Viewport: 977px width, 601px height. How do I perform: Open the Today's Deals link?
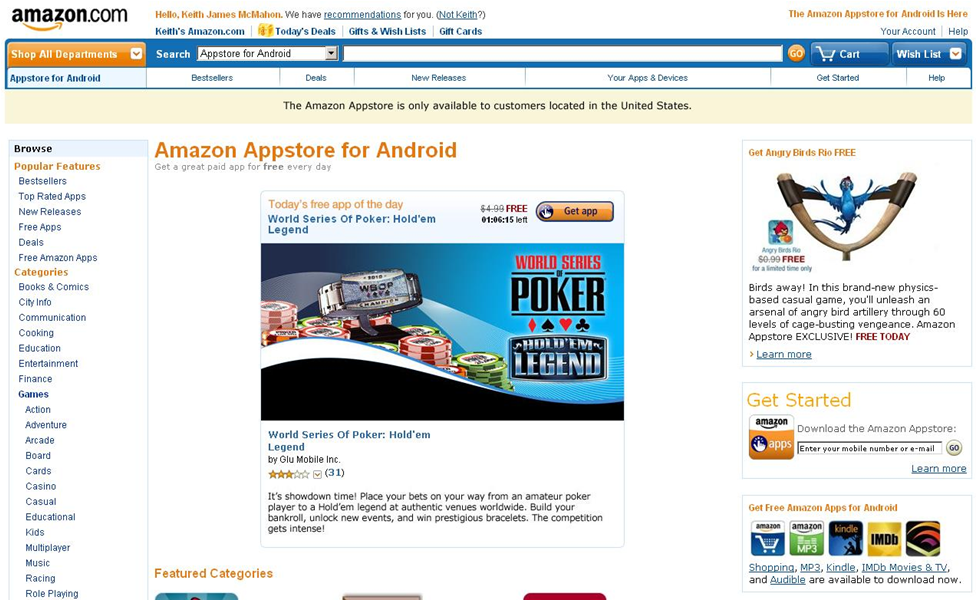tap(297, 31)
